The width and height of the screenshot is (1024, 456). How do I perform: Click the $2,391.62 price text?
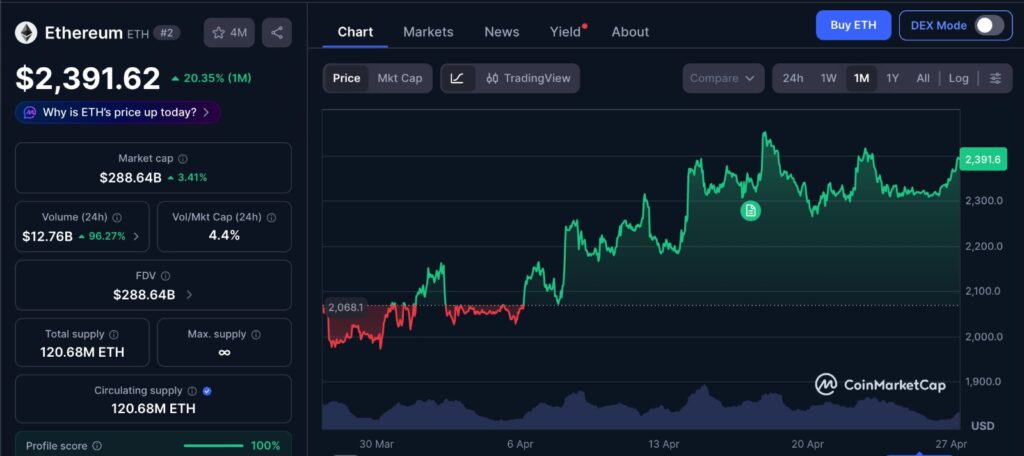(88, 78)
